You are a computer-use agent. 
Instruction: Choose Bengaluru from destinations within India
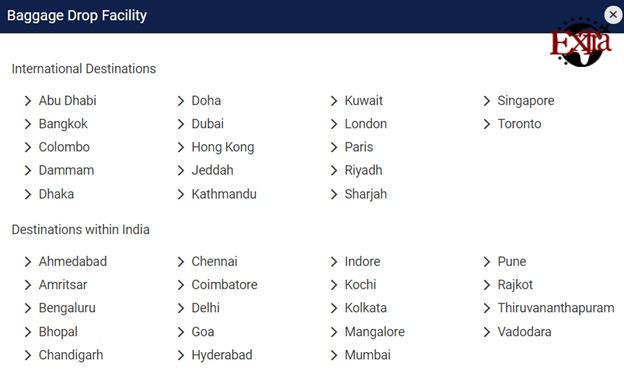coord(67,308)
